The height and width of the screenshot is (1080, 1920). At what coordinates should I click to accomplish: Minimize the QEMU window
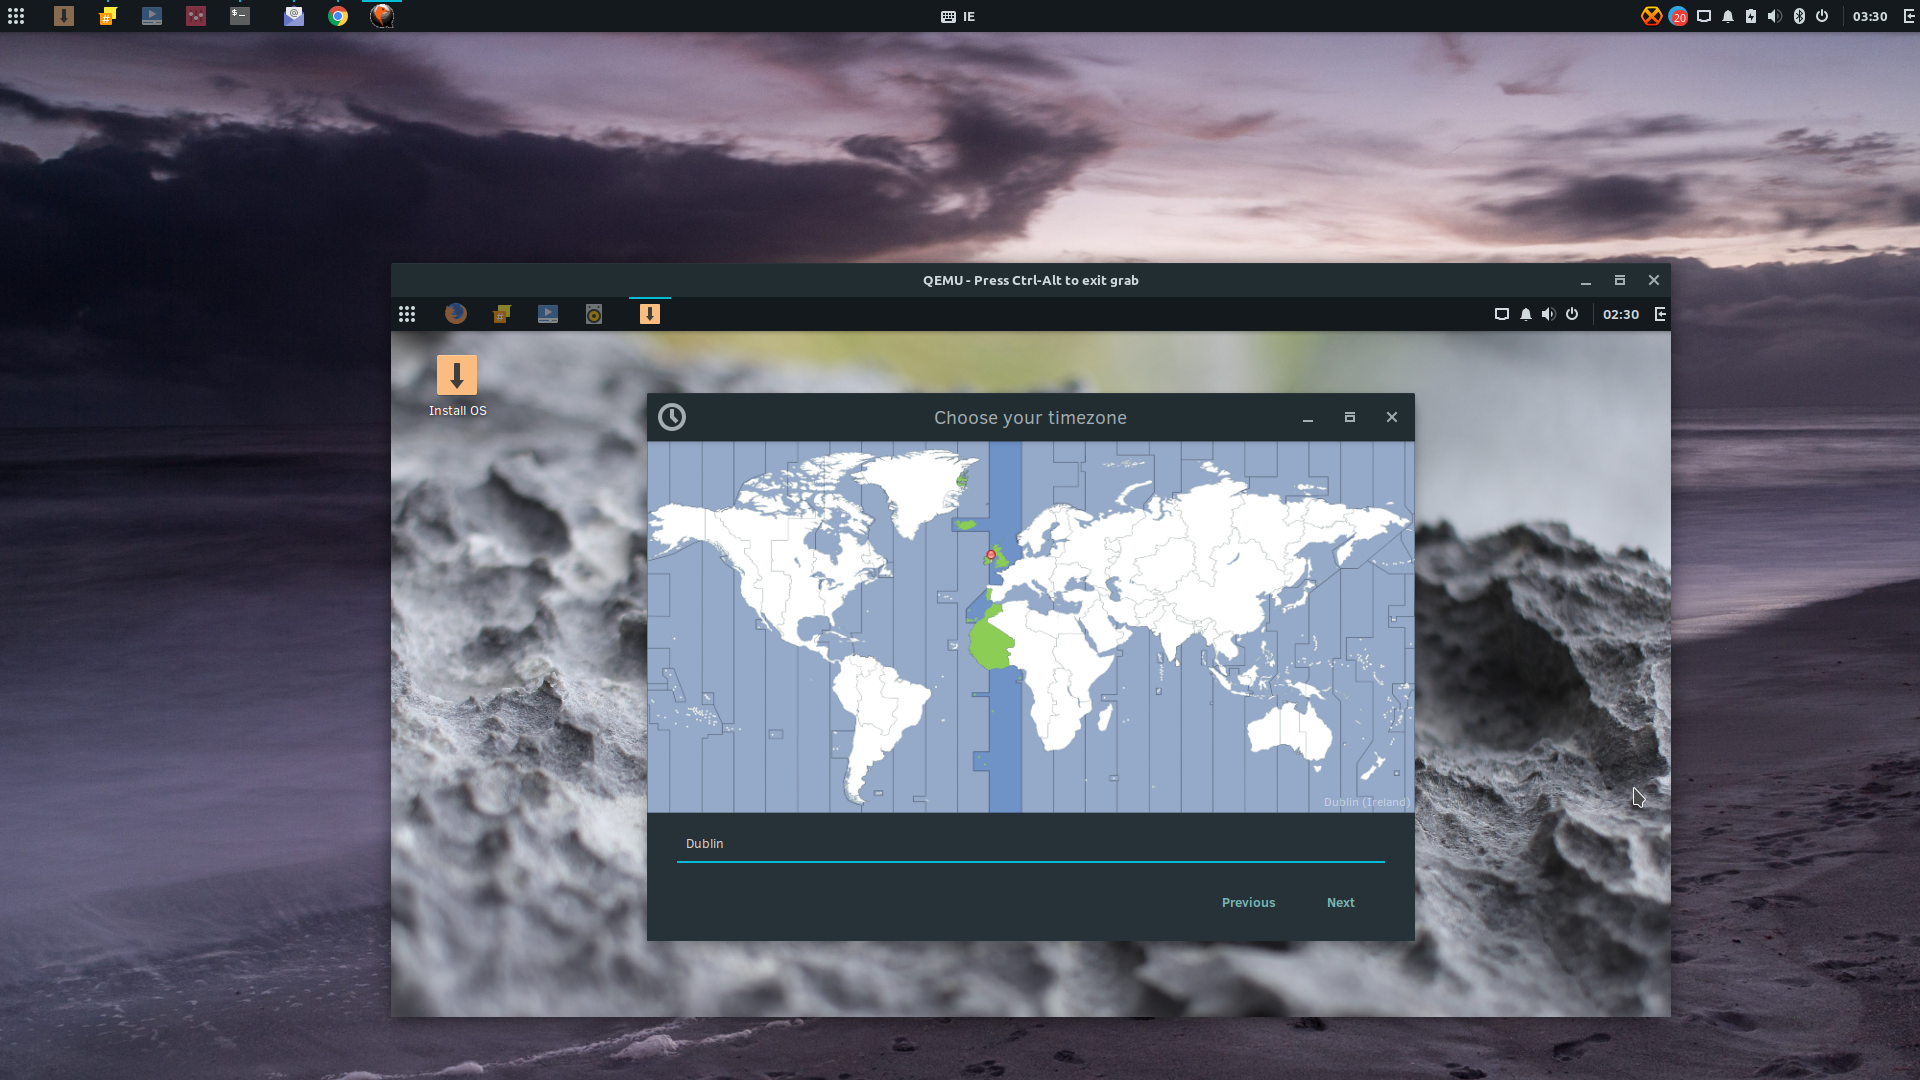(1586, 281)
